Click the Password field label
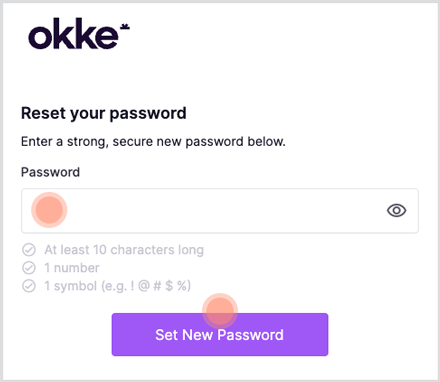The height and width of the screenshot is (382, 440). [50, 172]
